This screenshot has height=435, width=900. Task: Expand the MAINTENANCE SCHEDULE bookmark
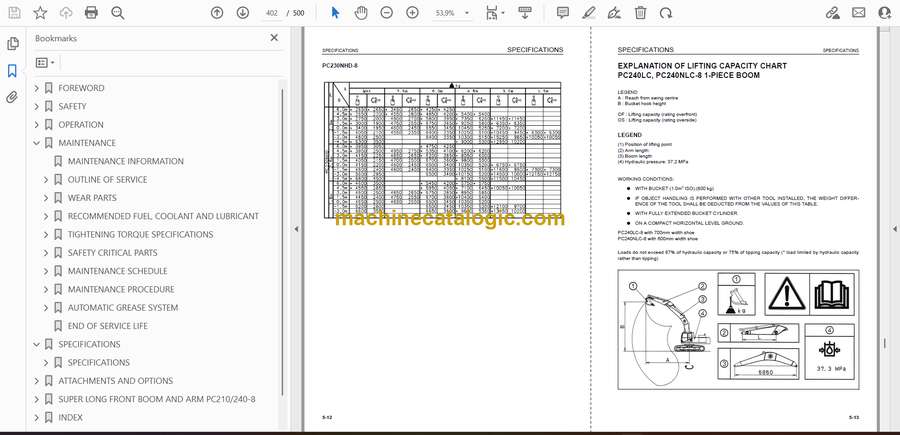(x=46, y=271)
